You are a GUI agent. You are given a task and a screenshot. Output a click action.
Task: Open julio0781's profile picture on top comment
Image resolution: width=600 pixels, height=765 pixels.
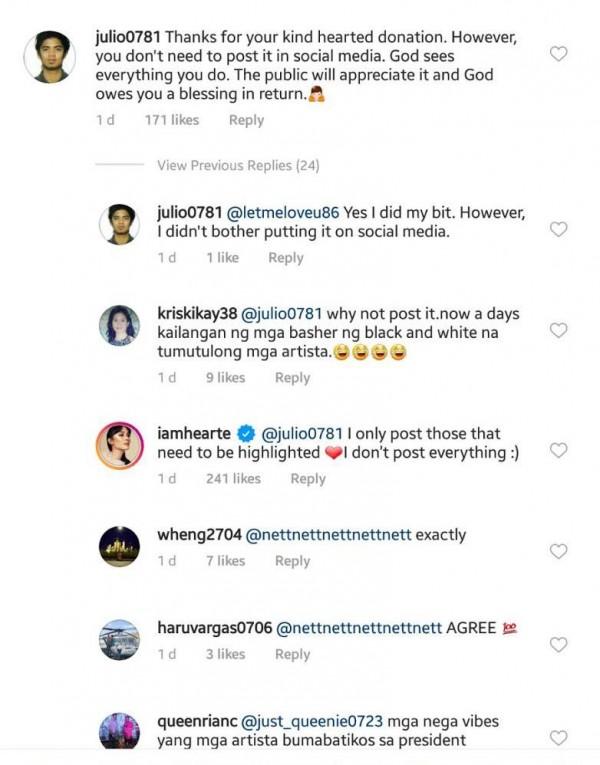point(50,57)
